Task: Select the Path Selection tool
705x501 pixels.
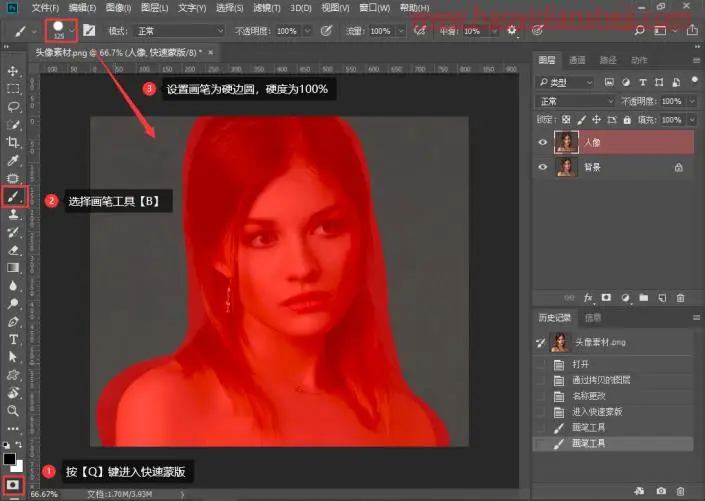Action: point(13,357)
